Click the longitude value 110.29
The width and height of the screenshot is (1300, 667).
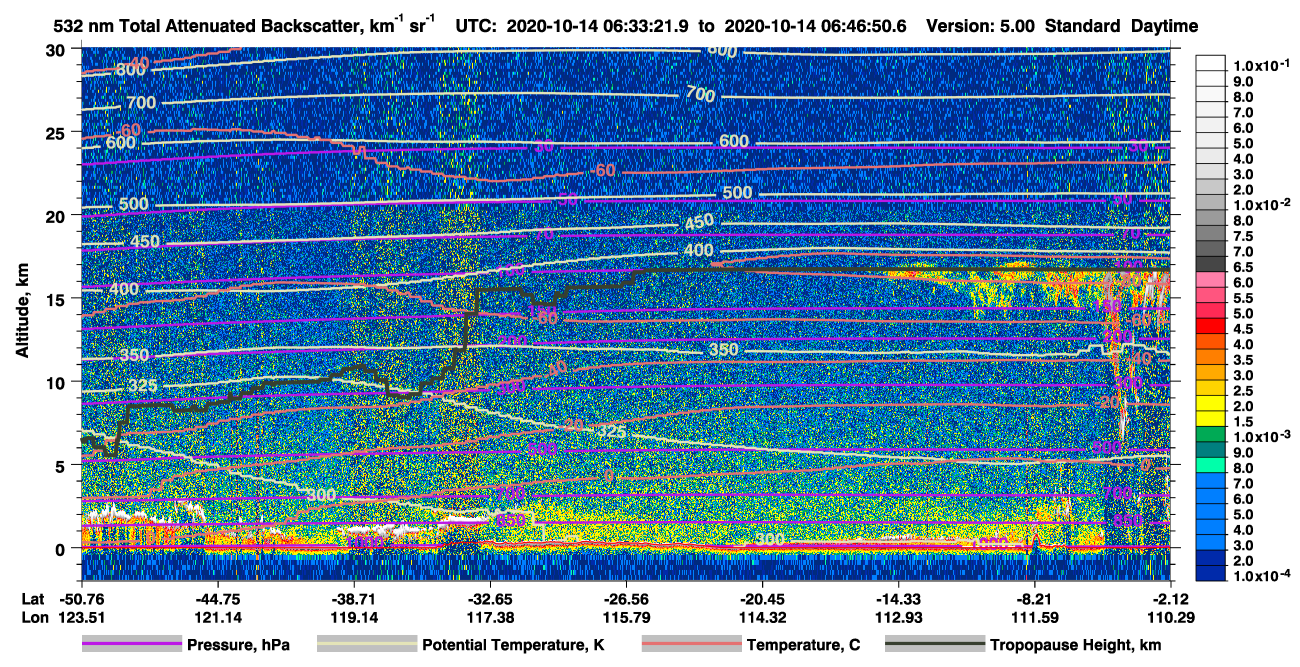click(1170, 618)
